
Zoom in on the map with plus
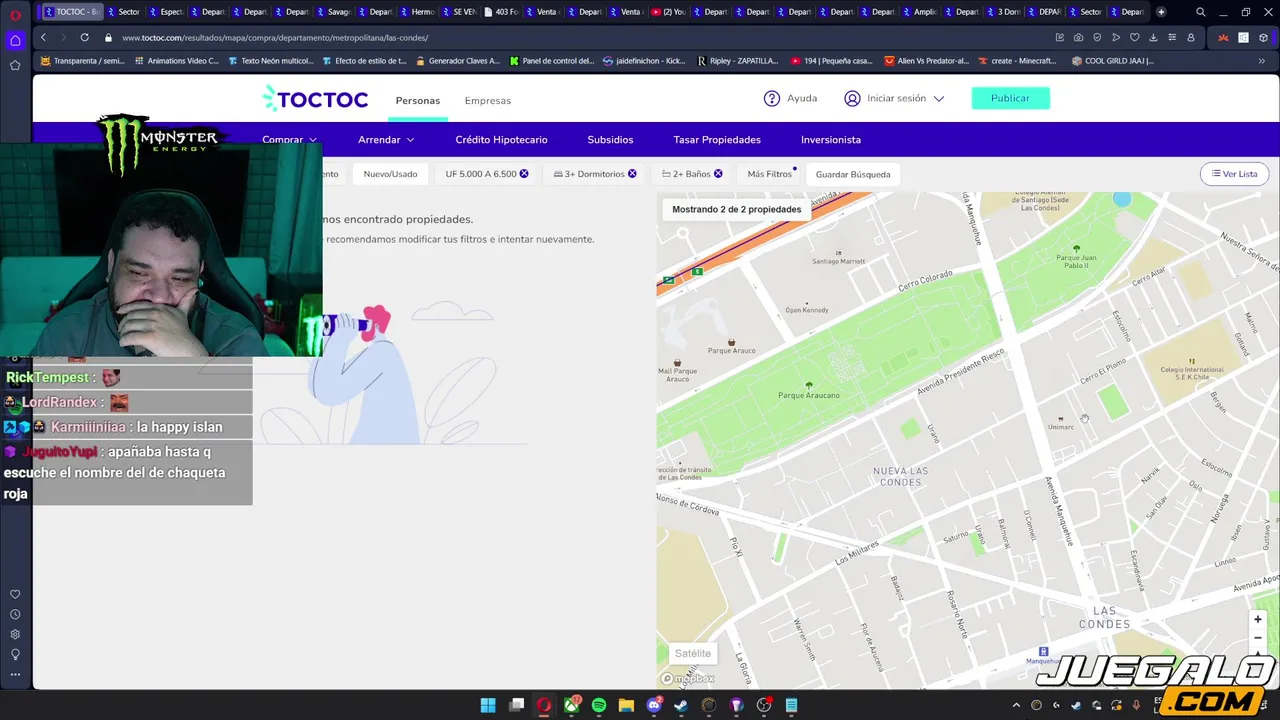(1258, 619)
